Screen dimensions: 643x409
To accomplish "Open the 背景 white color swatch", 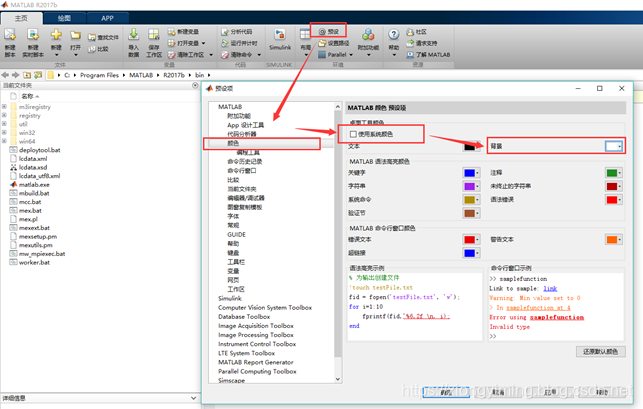I will (614, 146).
